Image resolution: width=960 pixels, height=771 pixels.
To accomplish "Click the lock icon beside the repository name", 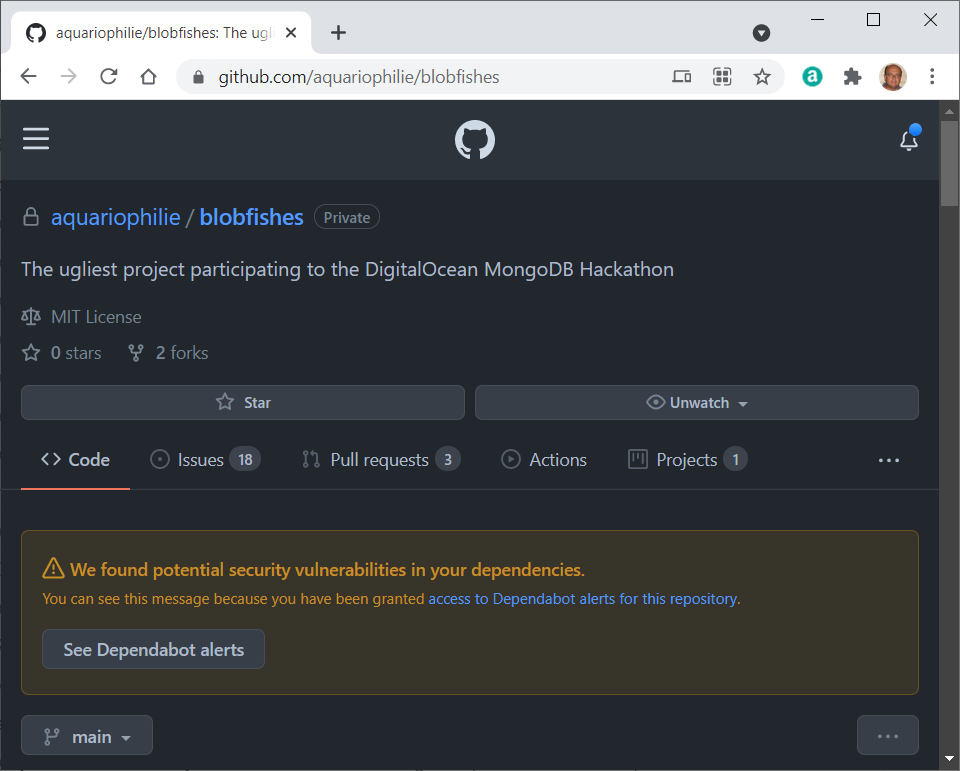I will coord(29,216).
